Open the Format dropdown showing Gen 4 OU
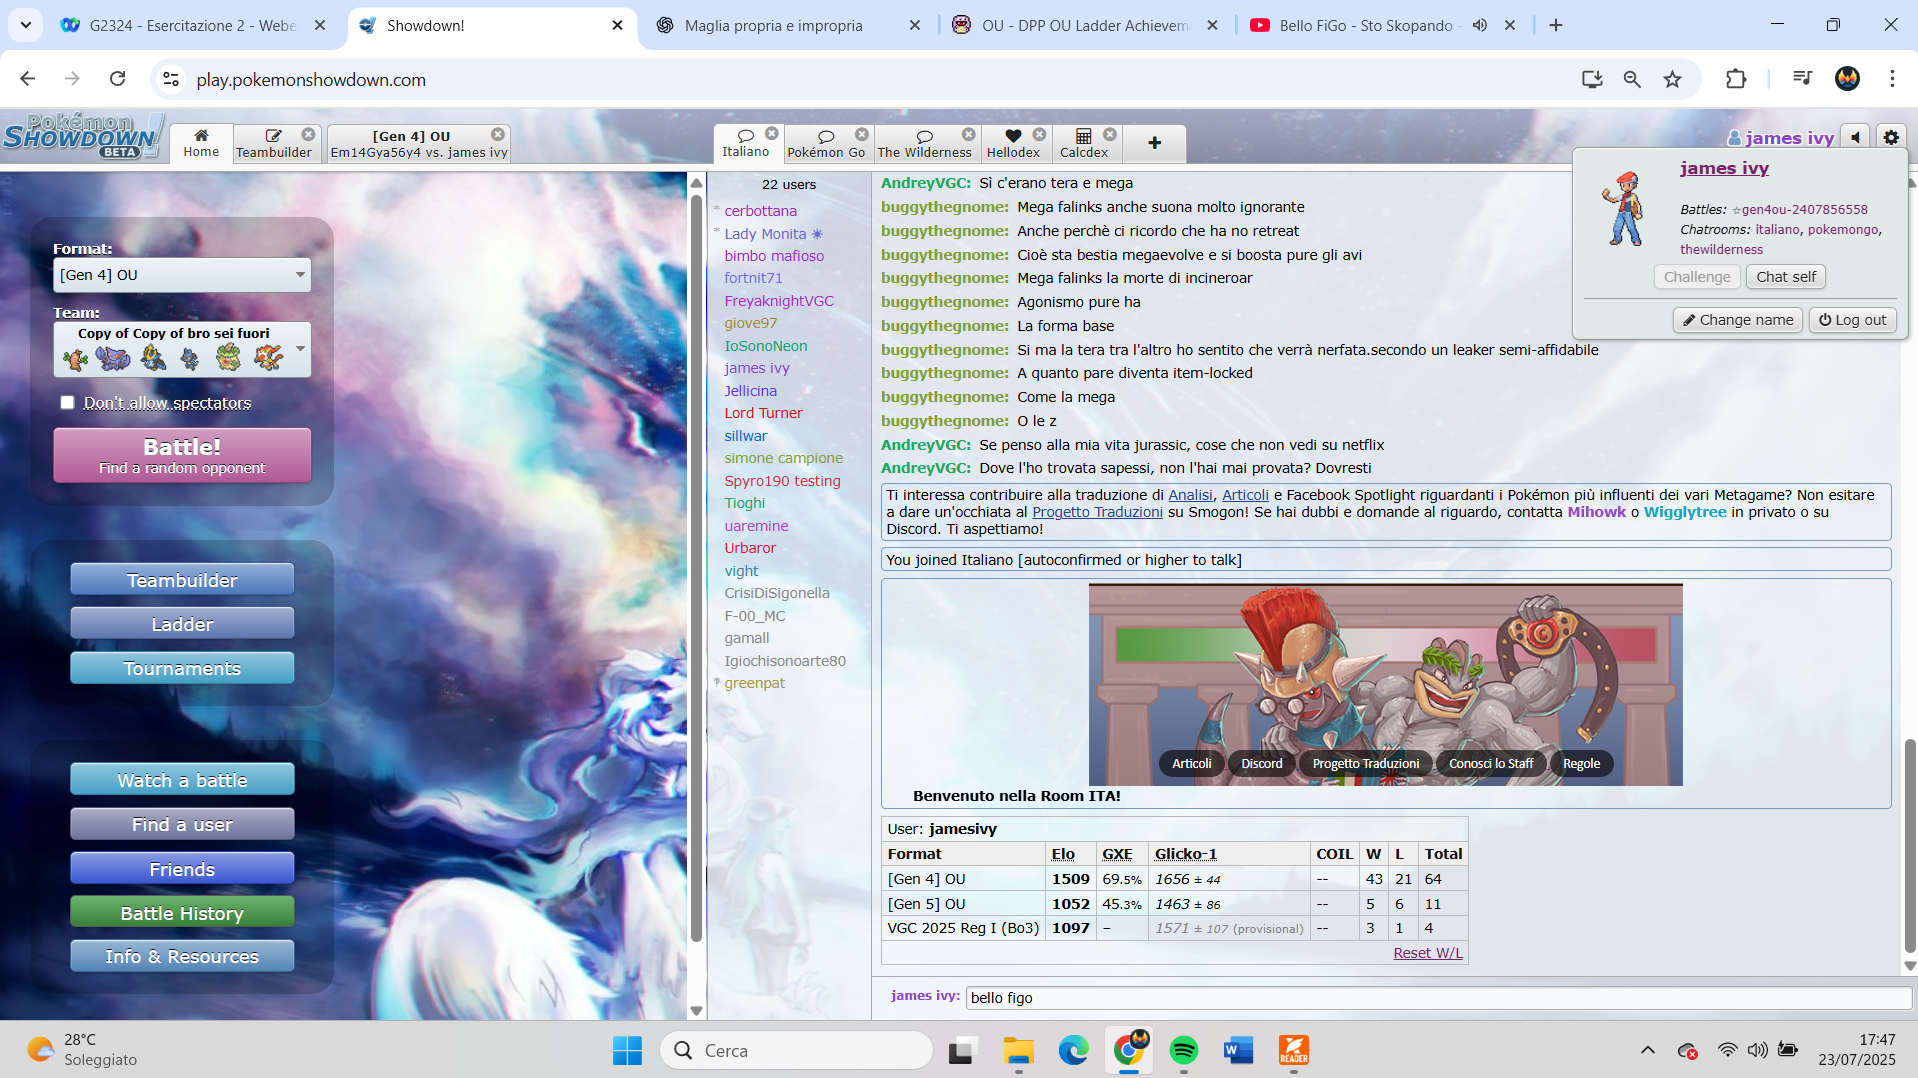The height and width of the screenshot is (1078, 1918). 182,275
